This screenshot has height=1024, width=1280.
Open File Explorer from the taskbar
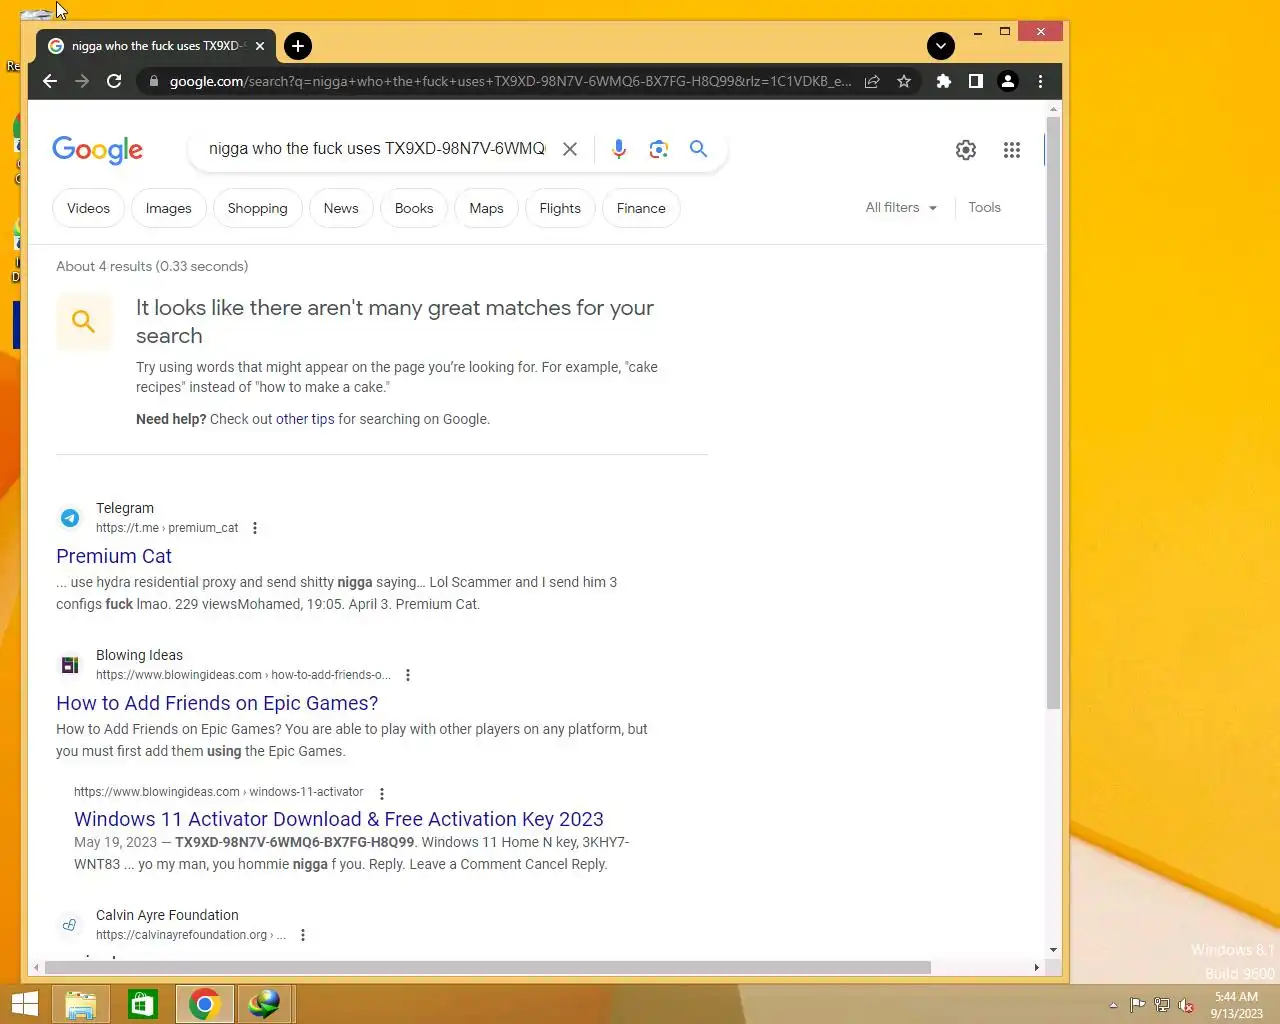point(81,1004)
